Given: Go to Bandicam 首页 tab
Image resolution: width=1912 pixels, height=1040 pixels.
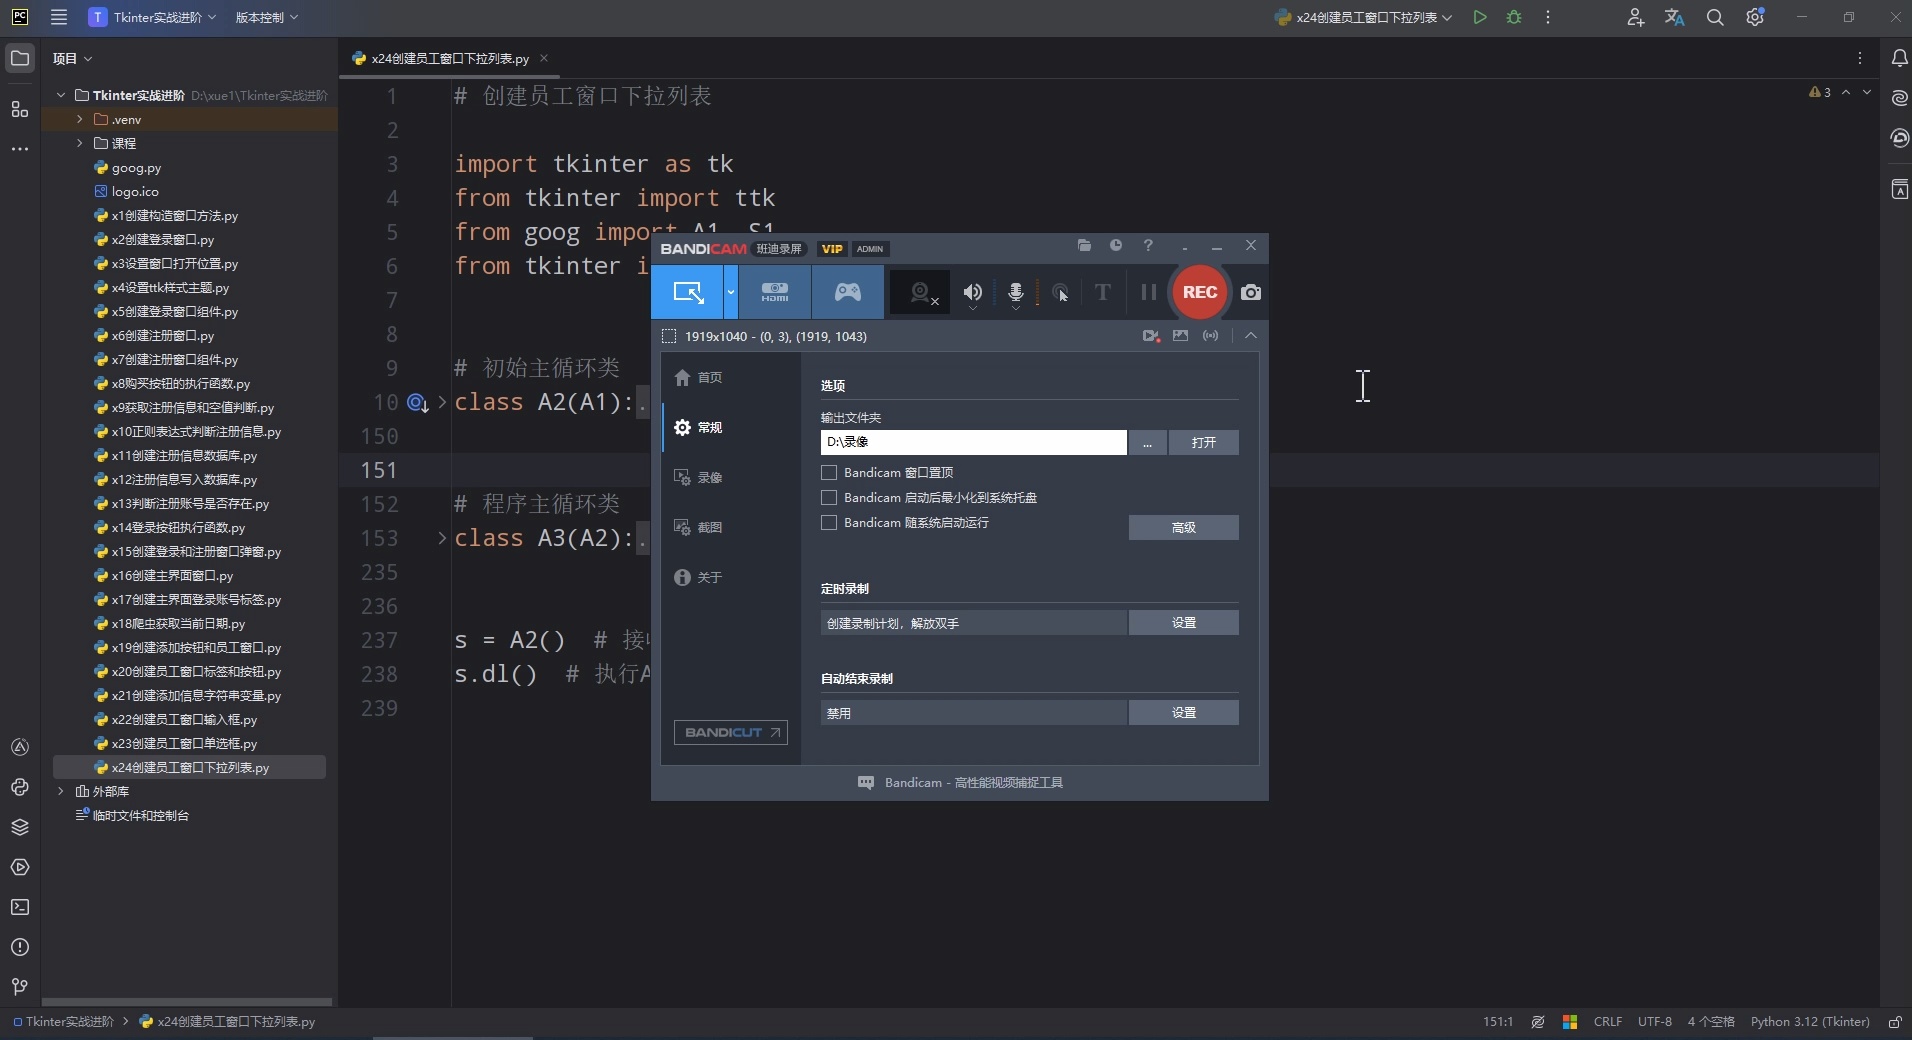Looking at the screenshot, I should tap(698, 377).
